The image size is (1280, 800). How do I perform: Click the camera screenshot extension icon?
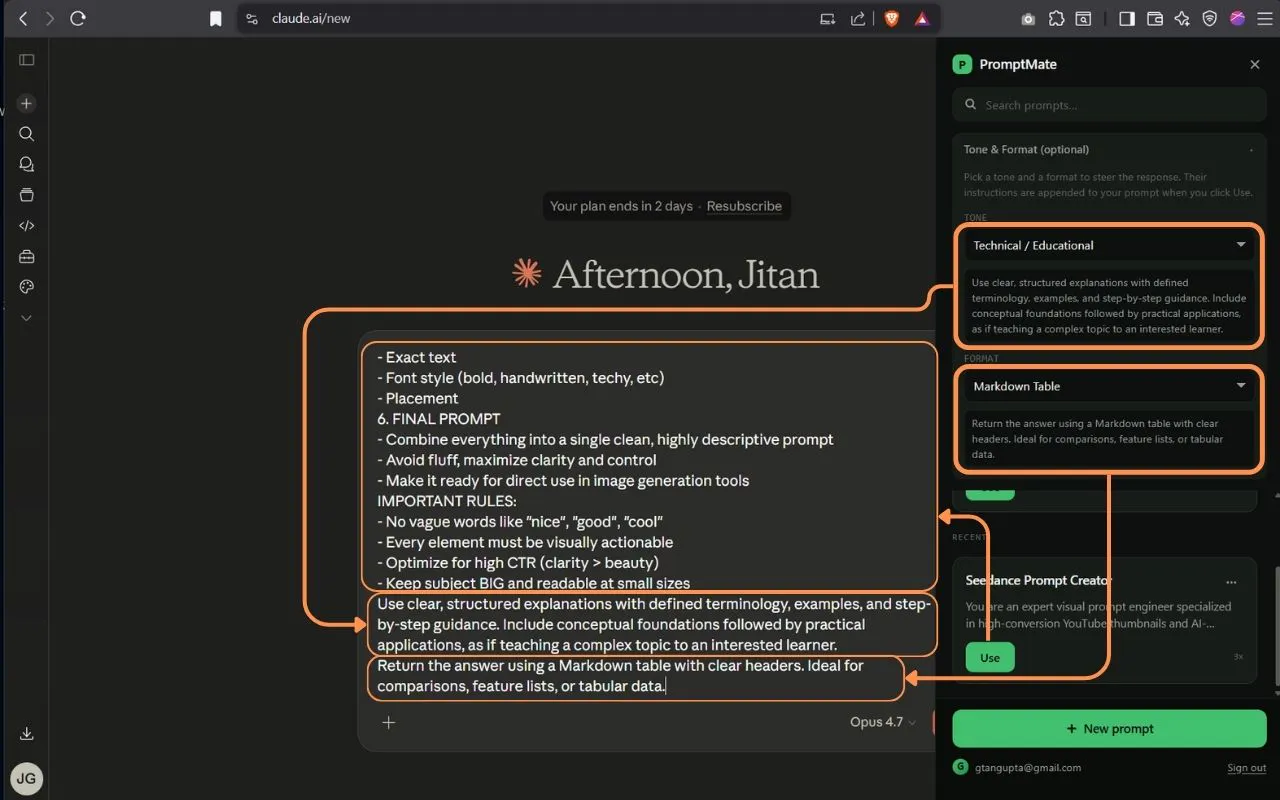1028,18
